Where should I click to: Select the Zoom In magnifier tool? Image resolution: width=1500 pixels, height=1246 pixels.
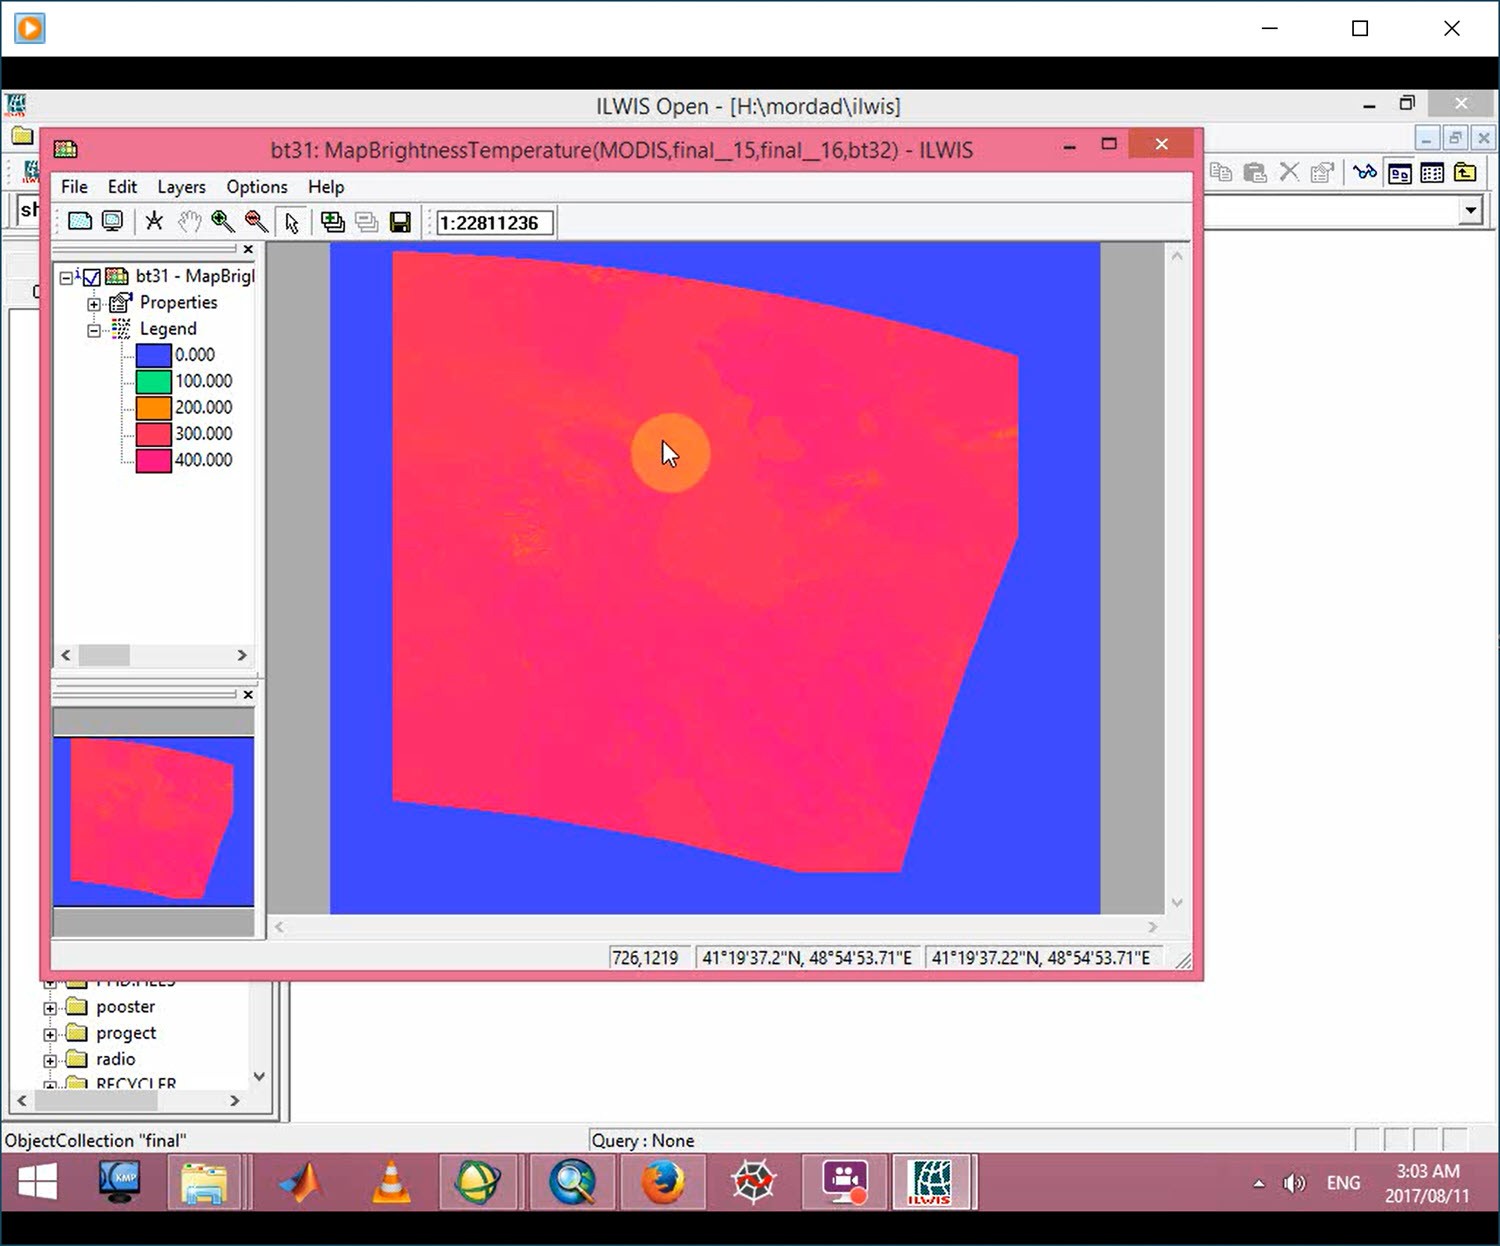222,222
